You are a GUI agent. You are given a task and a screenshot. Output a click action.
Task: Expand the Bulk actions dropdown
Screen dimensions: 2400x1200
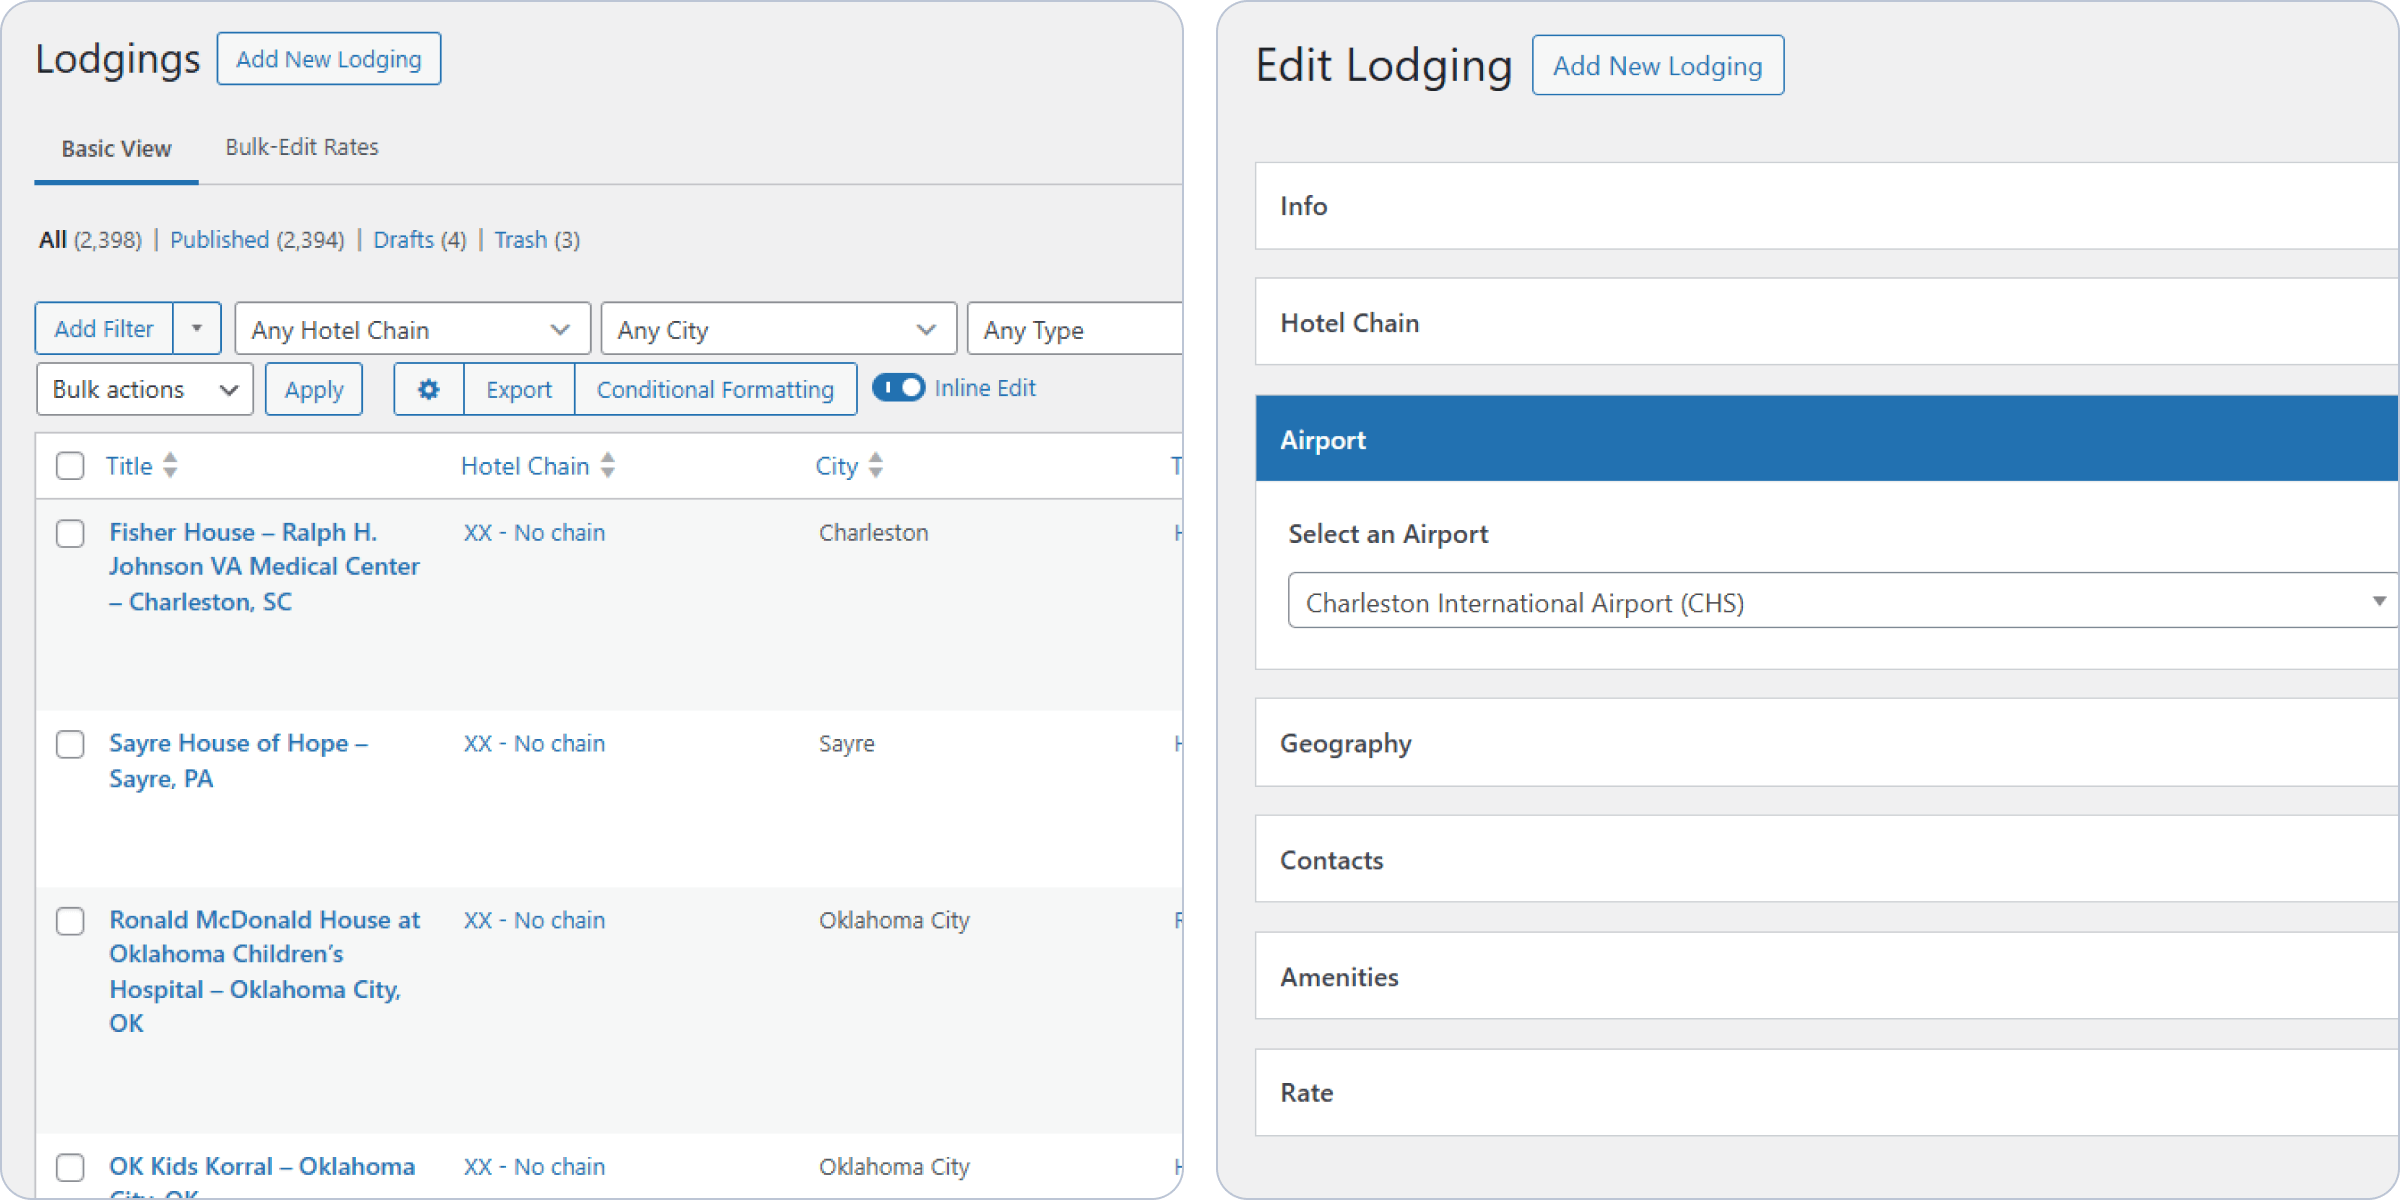(145, 389)
